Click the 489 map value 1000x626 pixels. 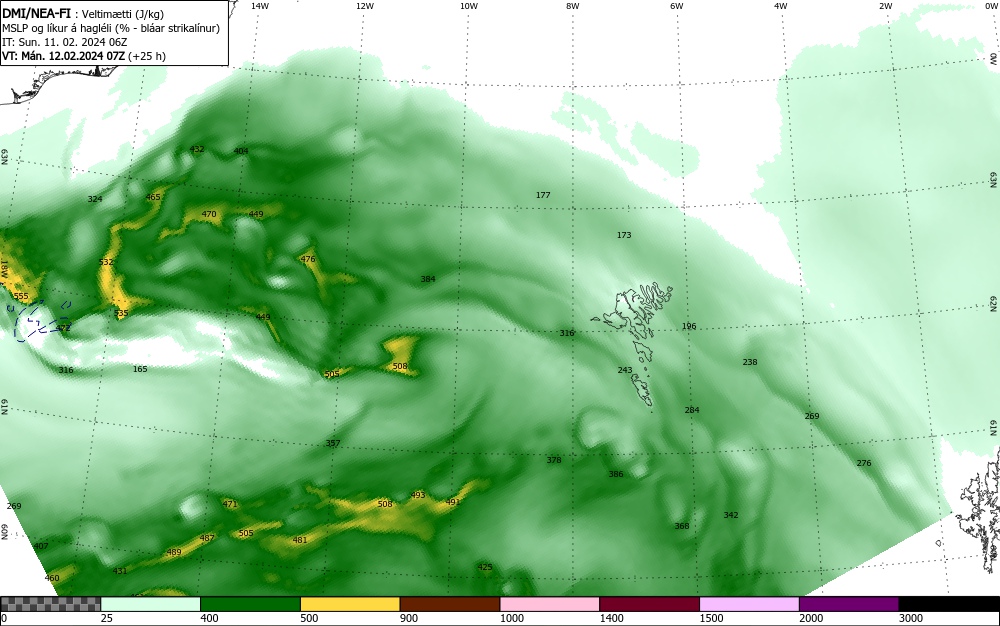(x=174, y=553)
